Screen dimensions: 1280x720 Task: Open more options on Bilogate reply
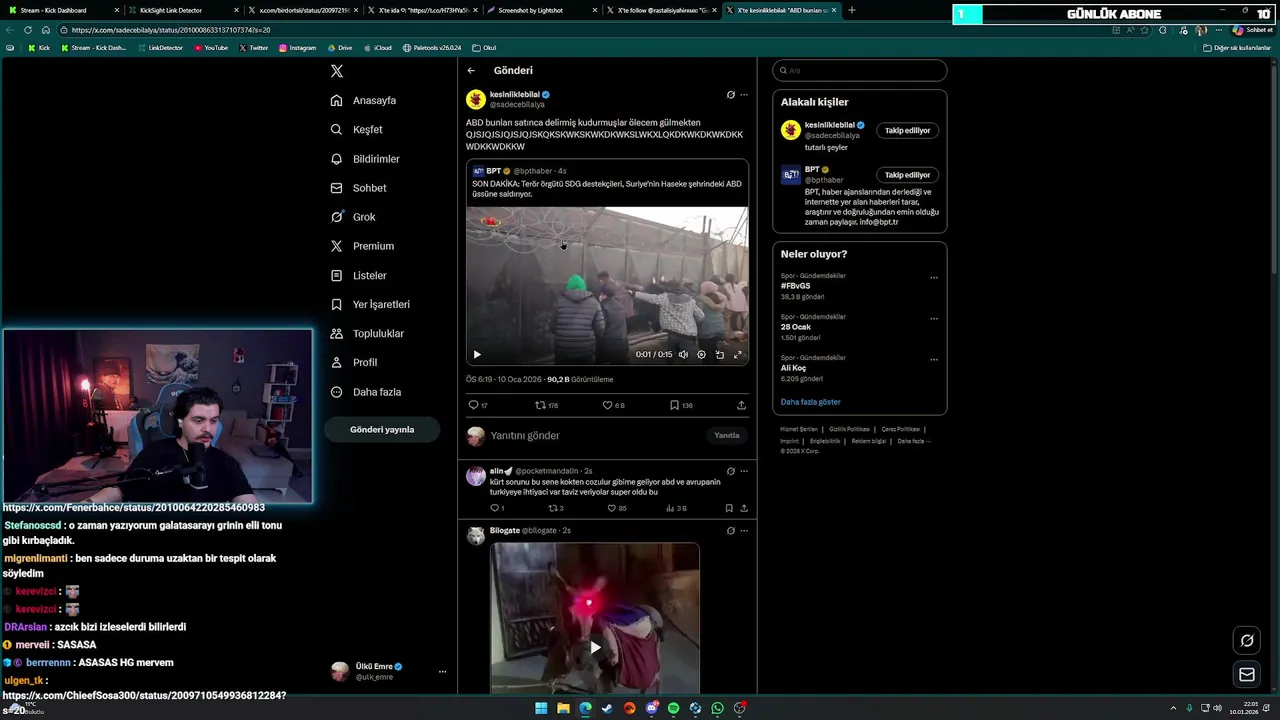[x=743, y=531]
